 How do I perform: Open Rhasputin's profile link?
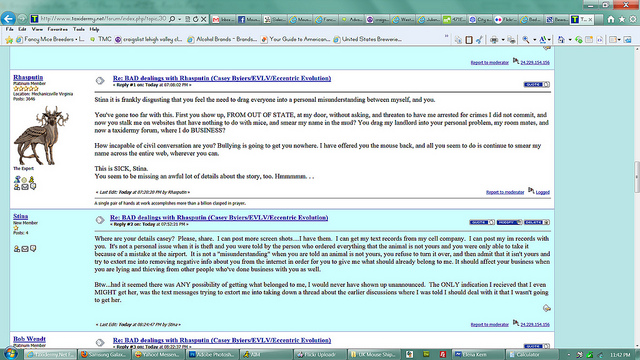(28, 78)
